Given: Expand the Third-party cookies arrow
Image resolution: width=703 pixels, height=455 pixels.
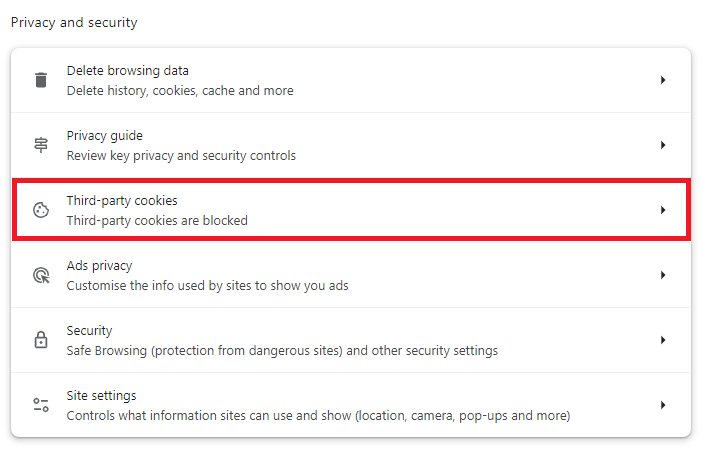Looking at the screenshot, I should tap(663, 210).
